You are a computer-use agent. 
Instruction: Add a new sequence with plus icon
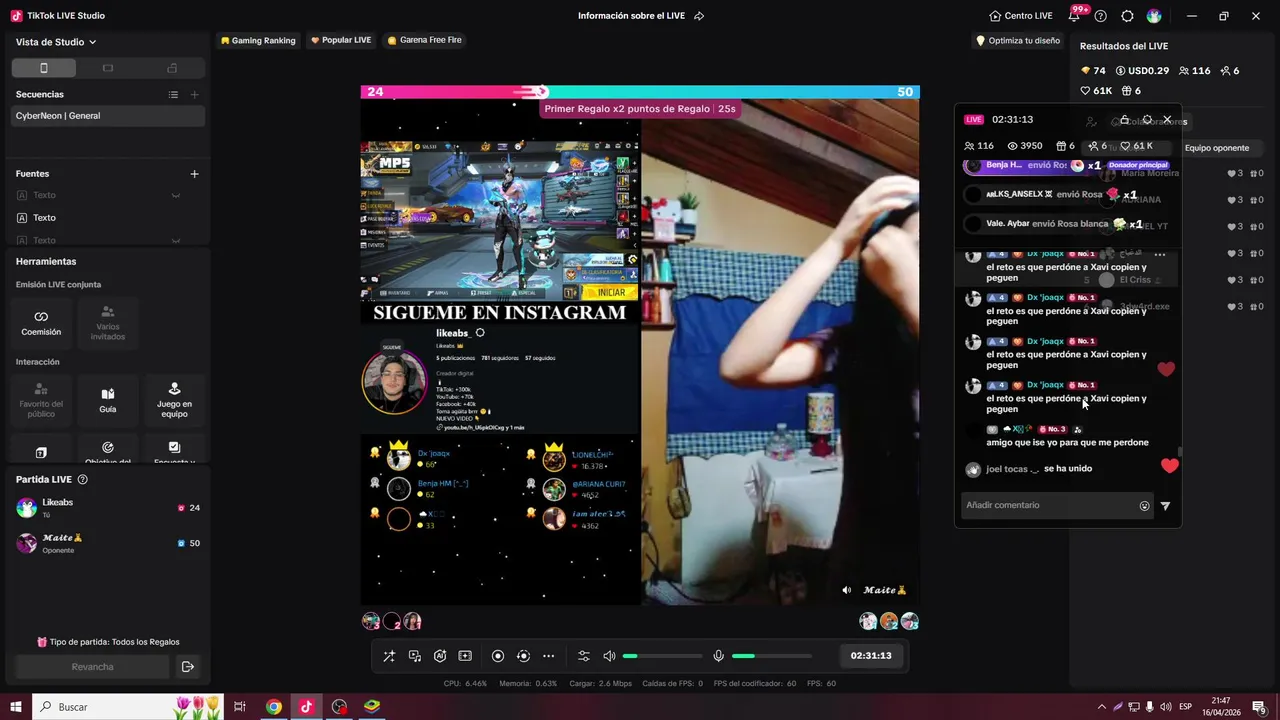[x=194, y=94]
